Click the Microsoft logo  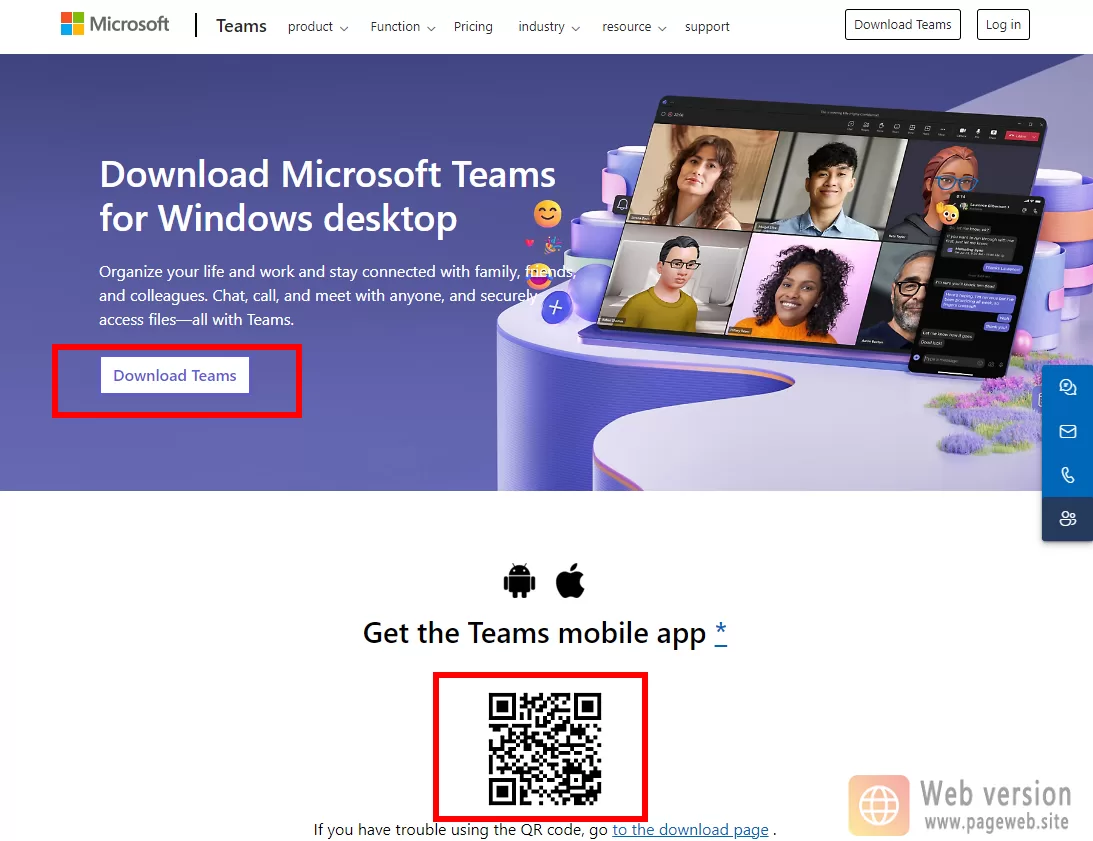click(x=115, y=24)
